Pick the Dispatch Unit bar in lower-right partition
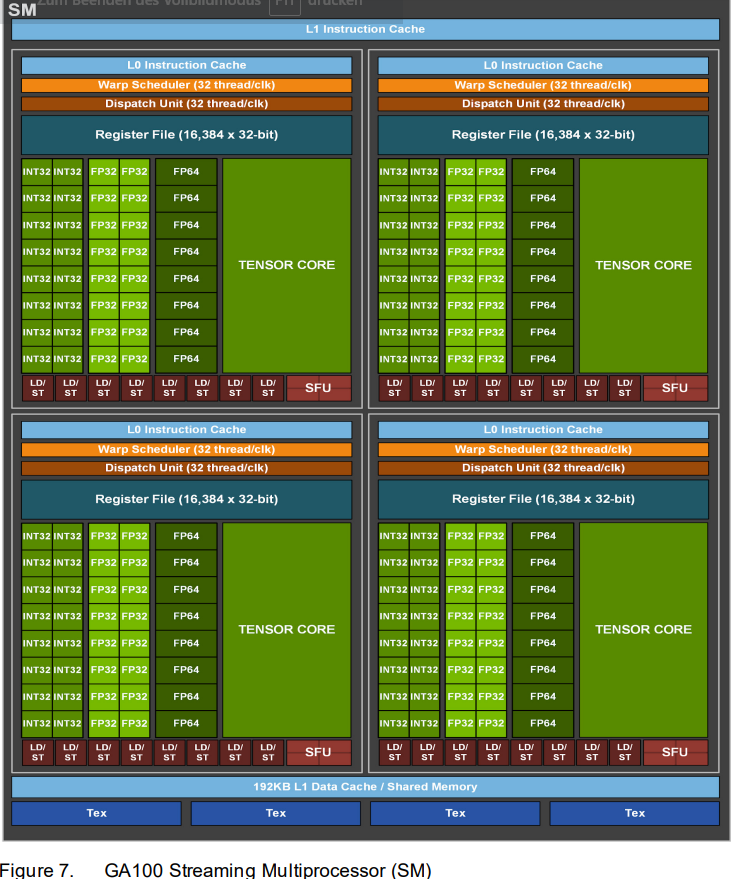The width and height of the screenshot is (733, 879). pyautogui.click(x=543, y=468)
